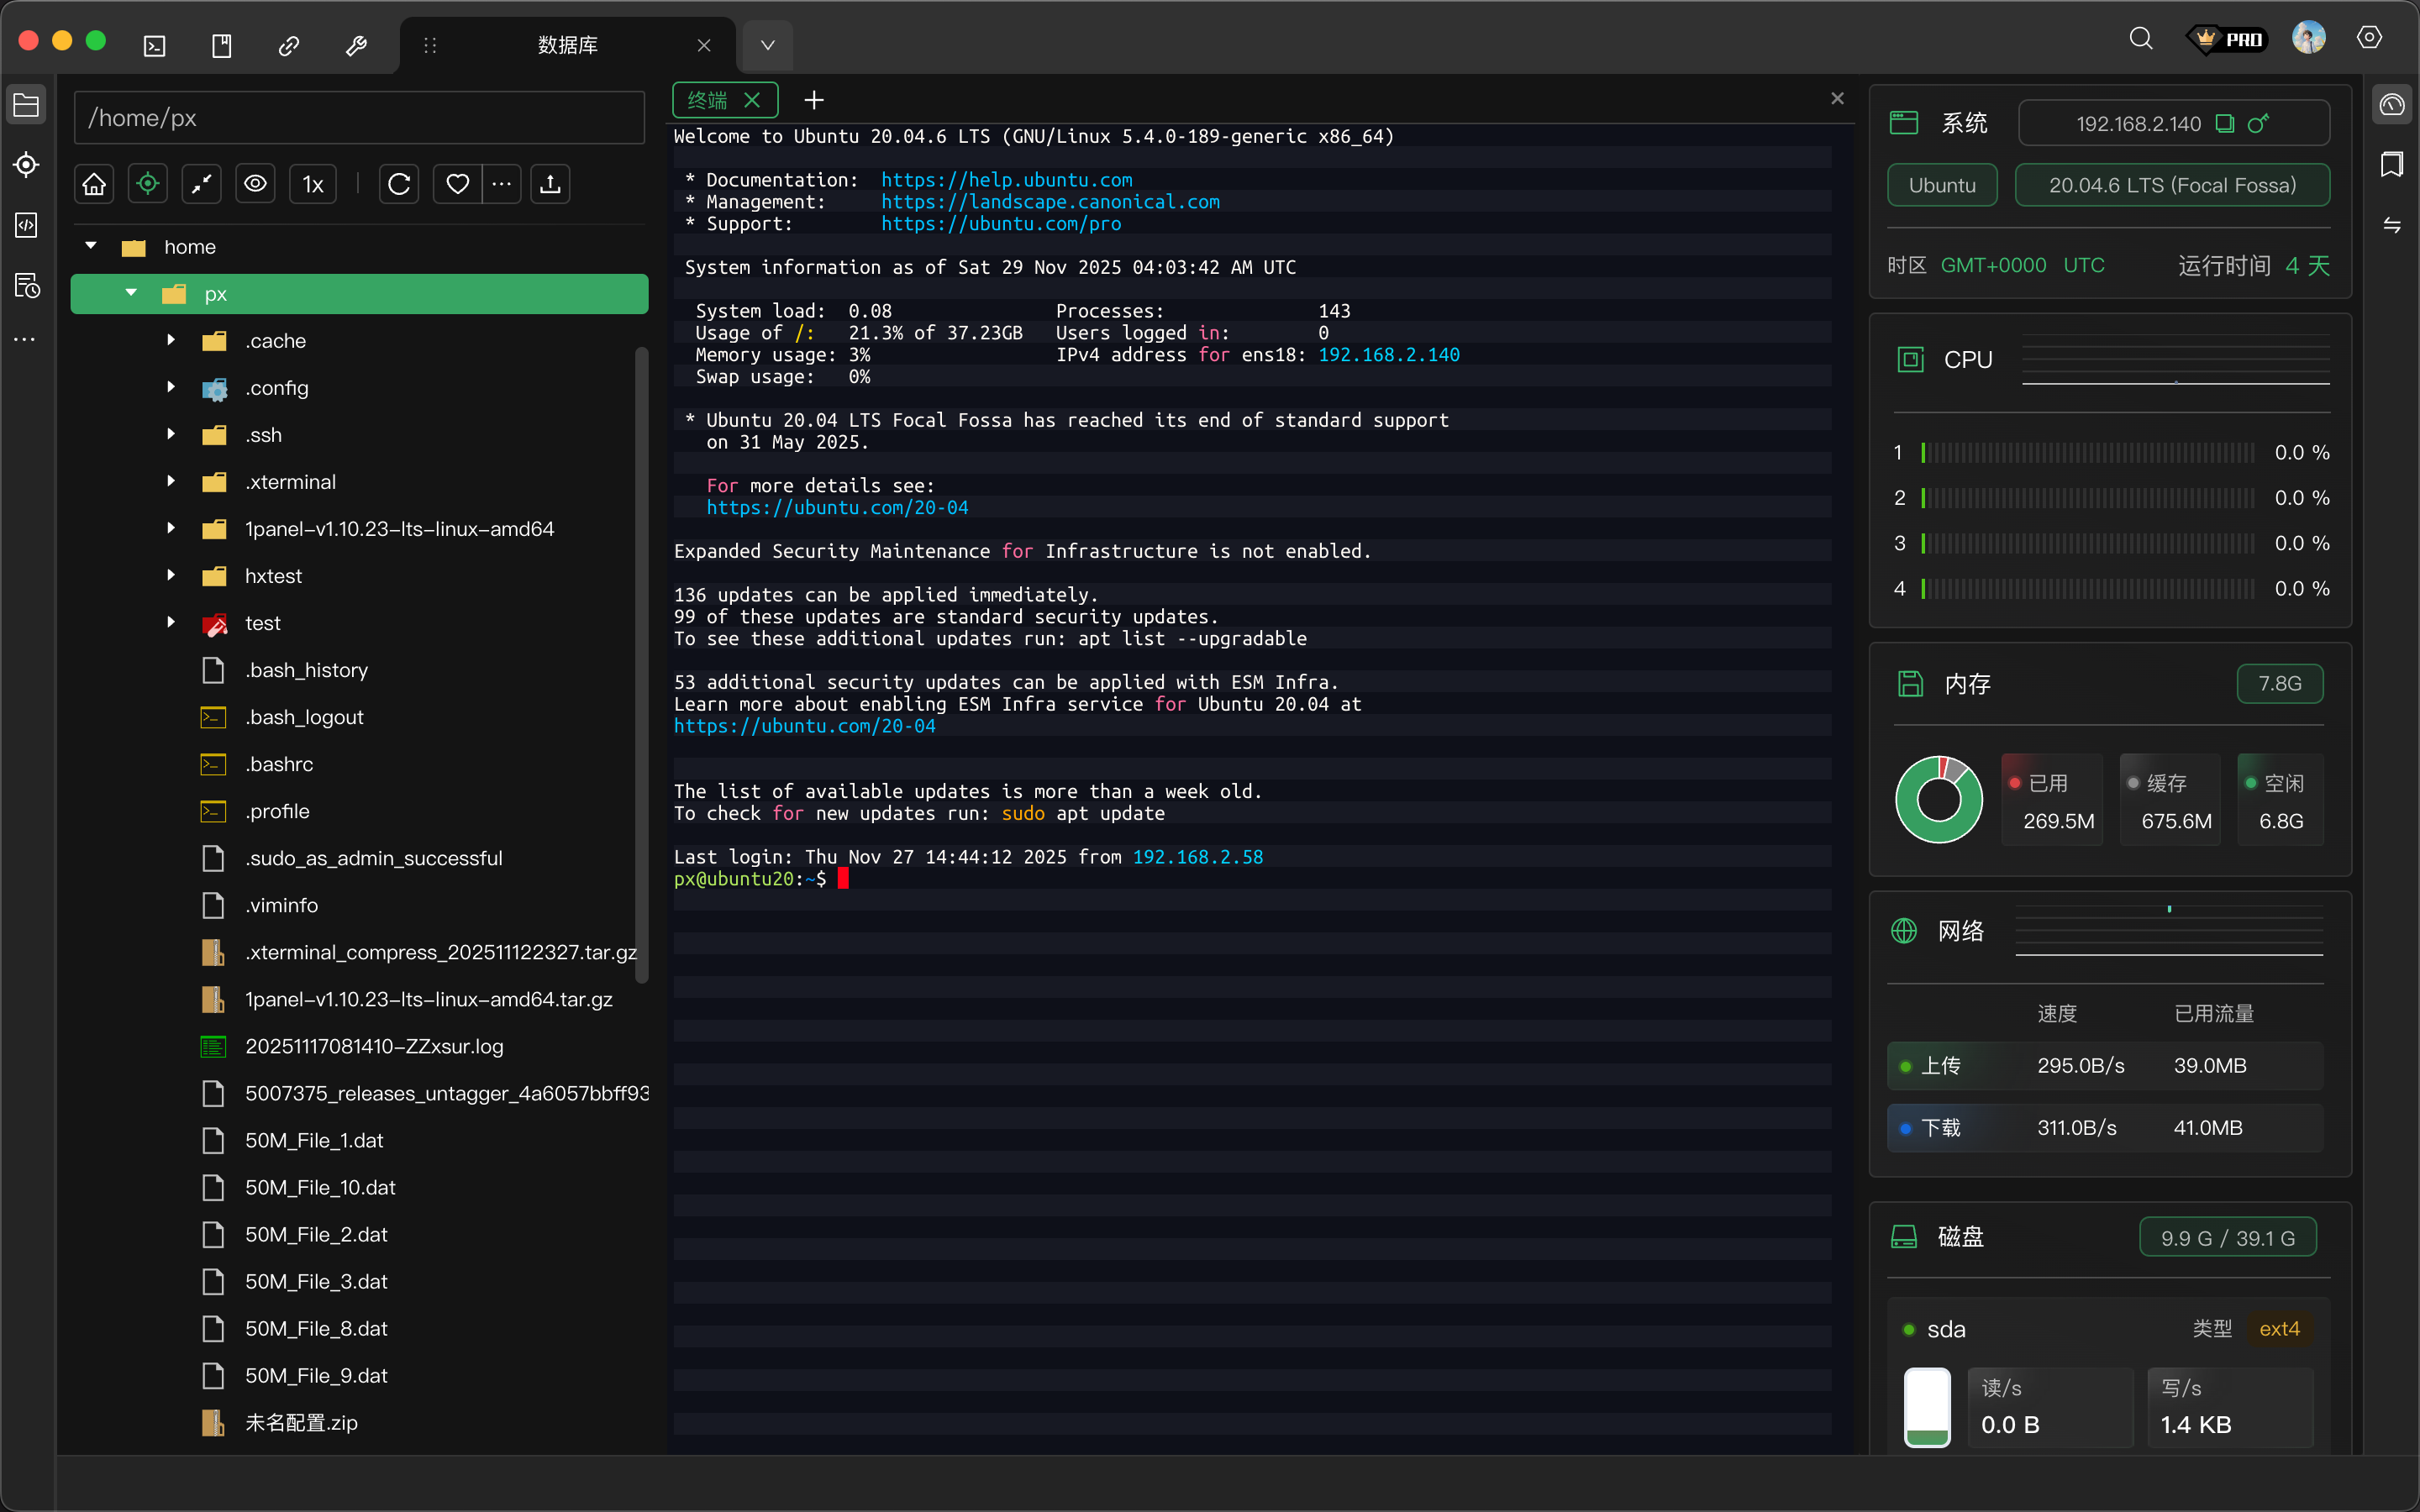Image resolution: width=2420 pixels, height=1512 pixels.
Task: Open the wrench tools icon in title bar
Action: (x=356, y=46)
